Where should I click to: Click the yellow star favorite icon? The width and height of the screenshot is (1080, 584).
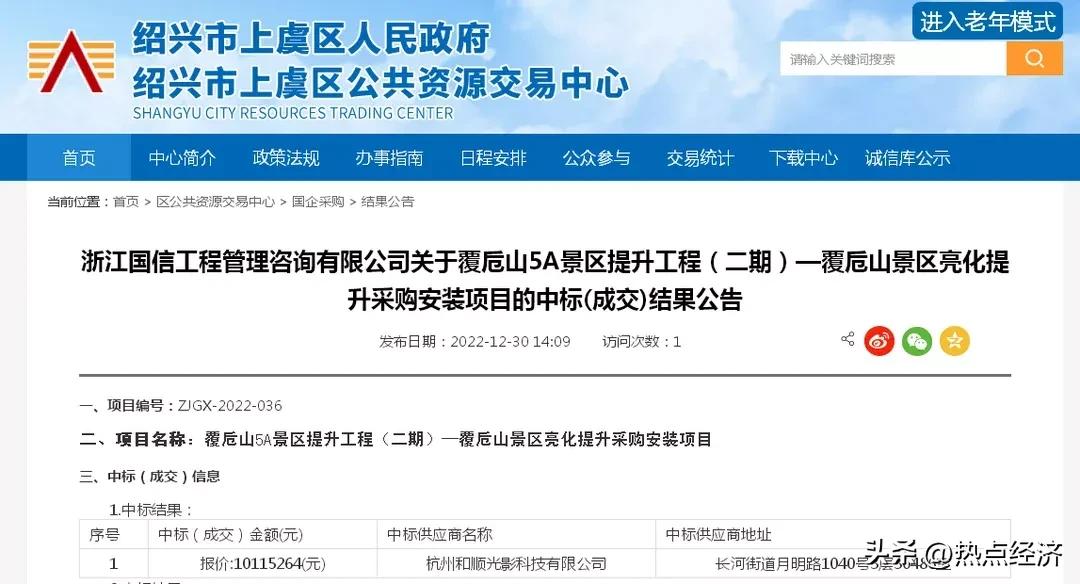[x=954, y=341]
